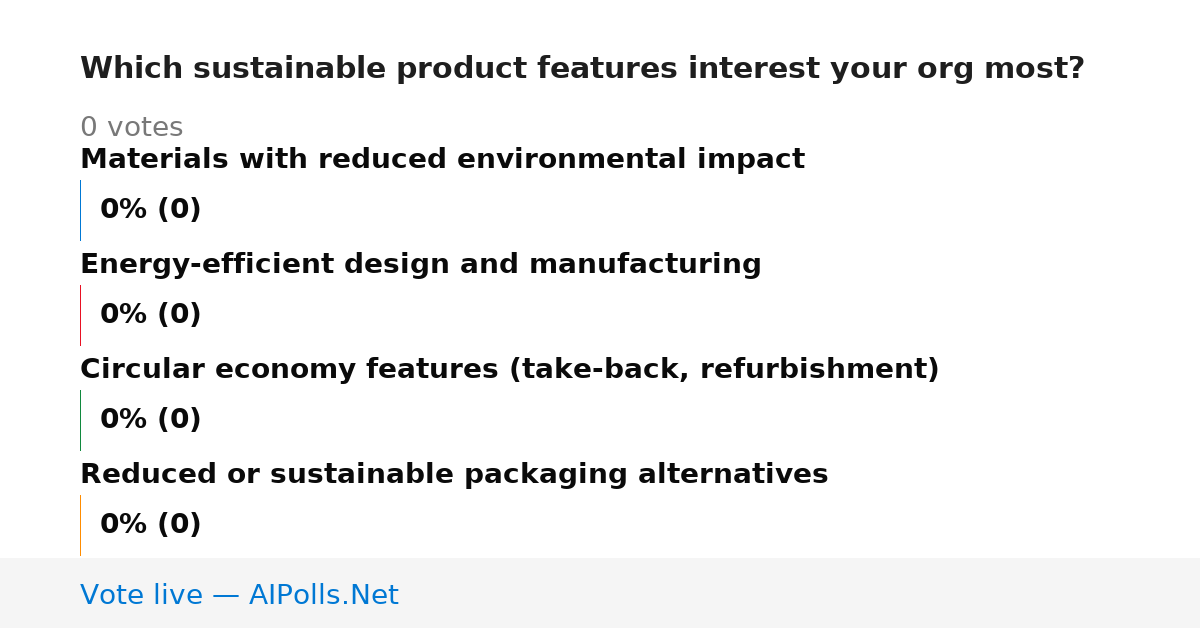Click the 0 votes counter text
The height and width of the screenshot is (628, 1200).
tap(131, 128)
